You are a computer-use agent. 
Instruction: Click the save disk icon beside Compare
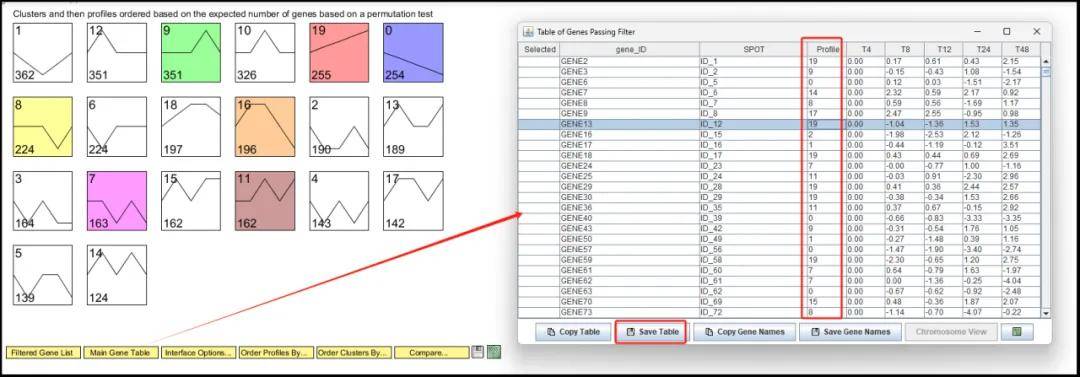(x=477, y=352)
